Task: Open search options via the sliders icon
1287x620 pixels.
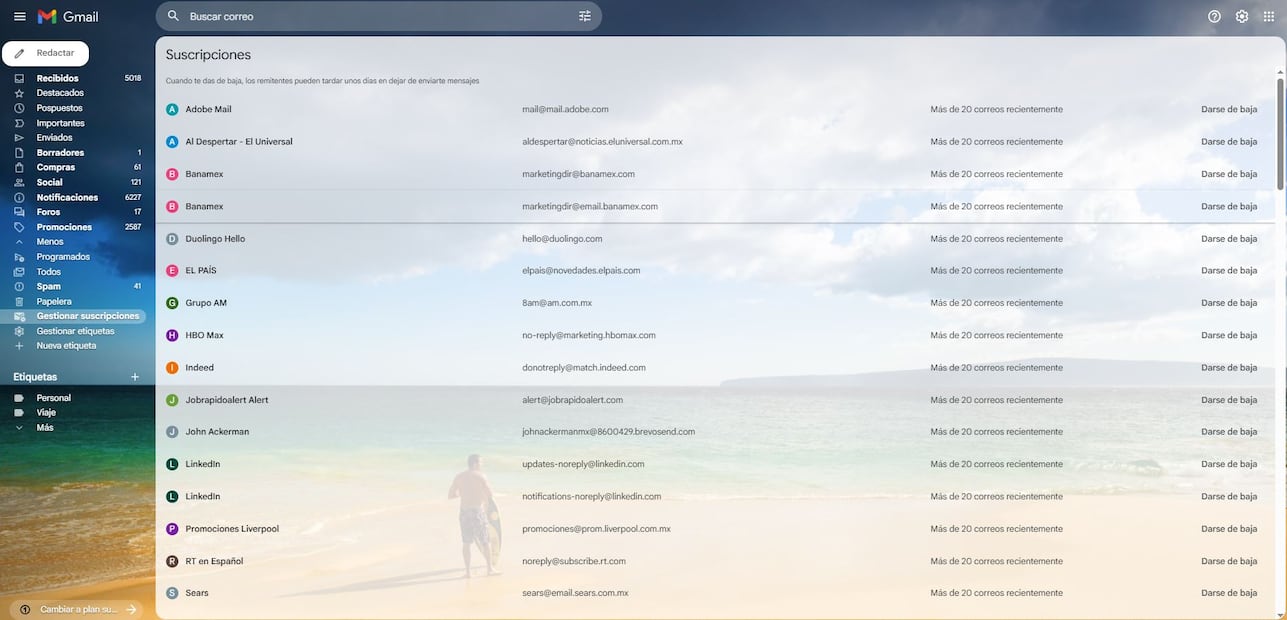Action: 584,15
